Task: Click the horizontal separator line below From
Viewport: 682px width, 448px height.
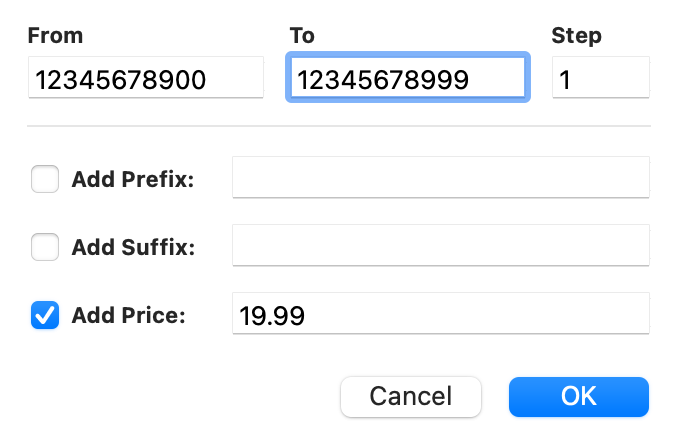Action: [339, 126]
